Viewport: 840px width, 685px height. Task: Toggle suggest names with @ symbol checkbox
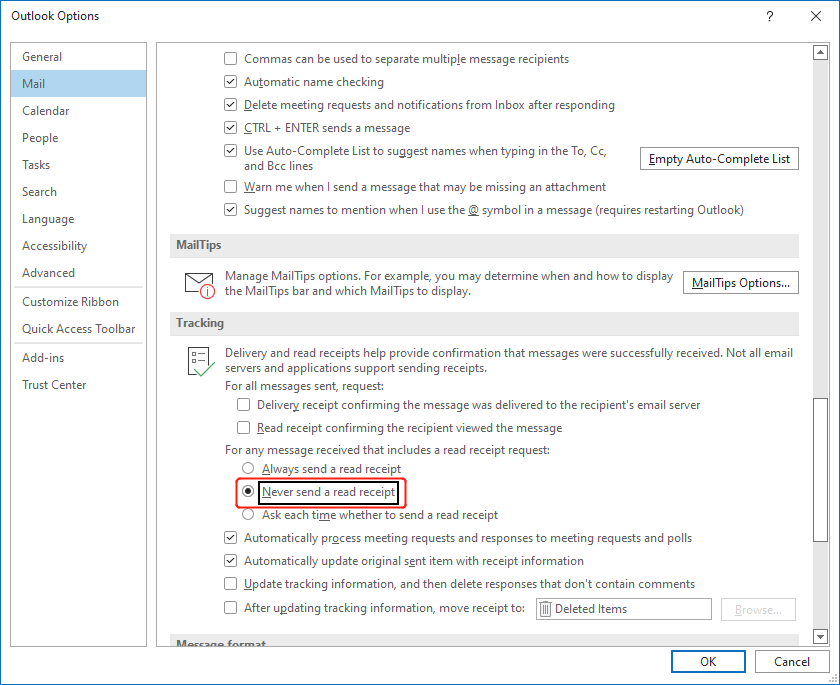click(230, 209)
